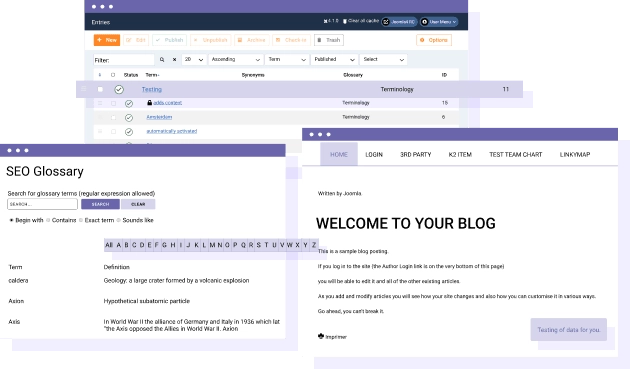
Task: Click the Imprimer print link
Action: pos(336,337)
